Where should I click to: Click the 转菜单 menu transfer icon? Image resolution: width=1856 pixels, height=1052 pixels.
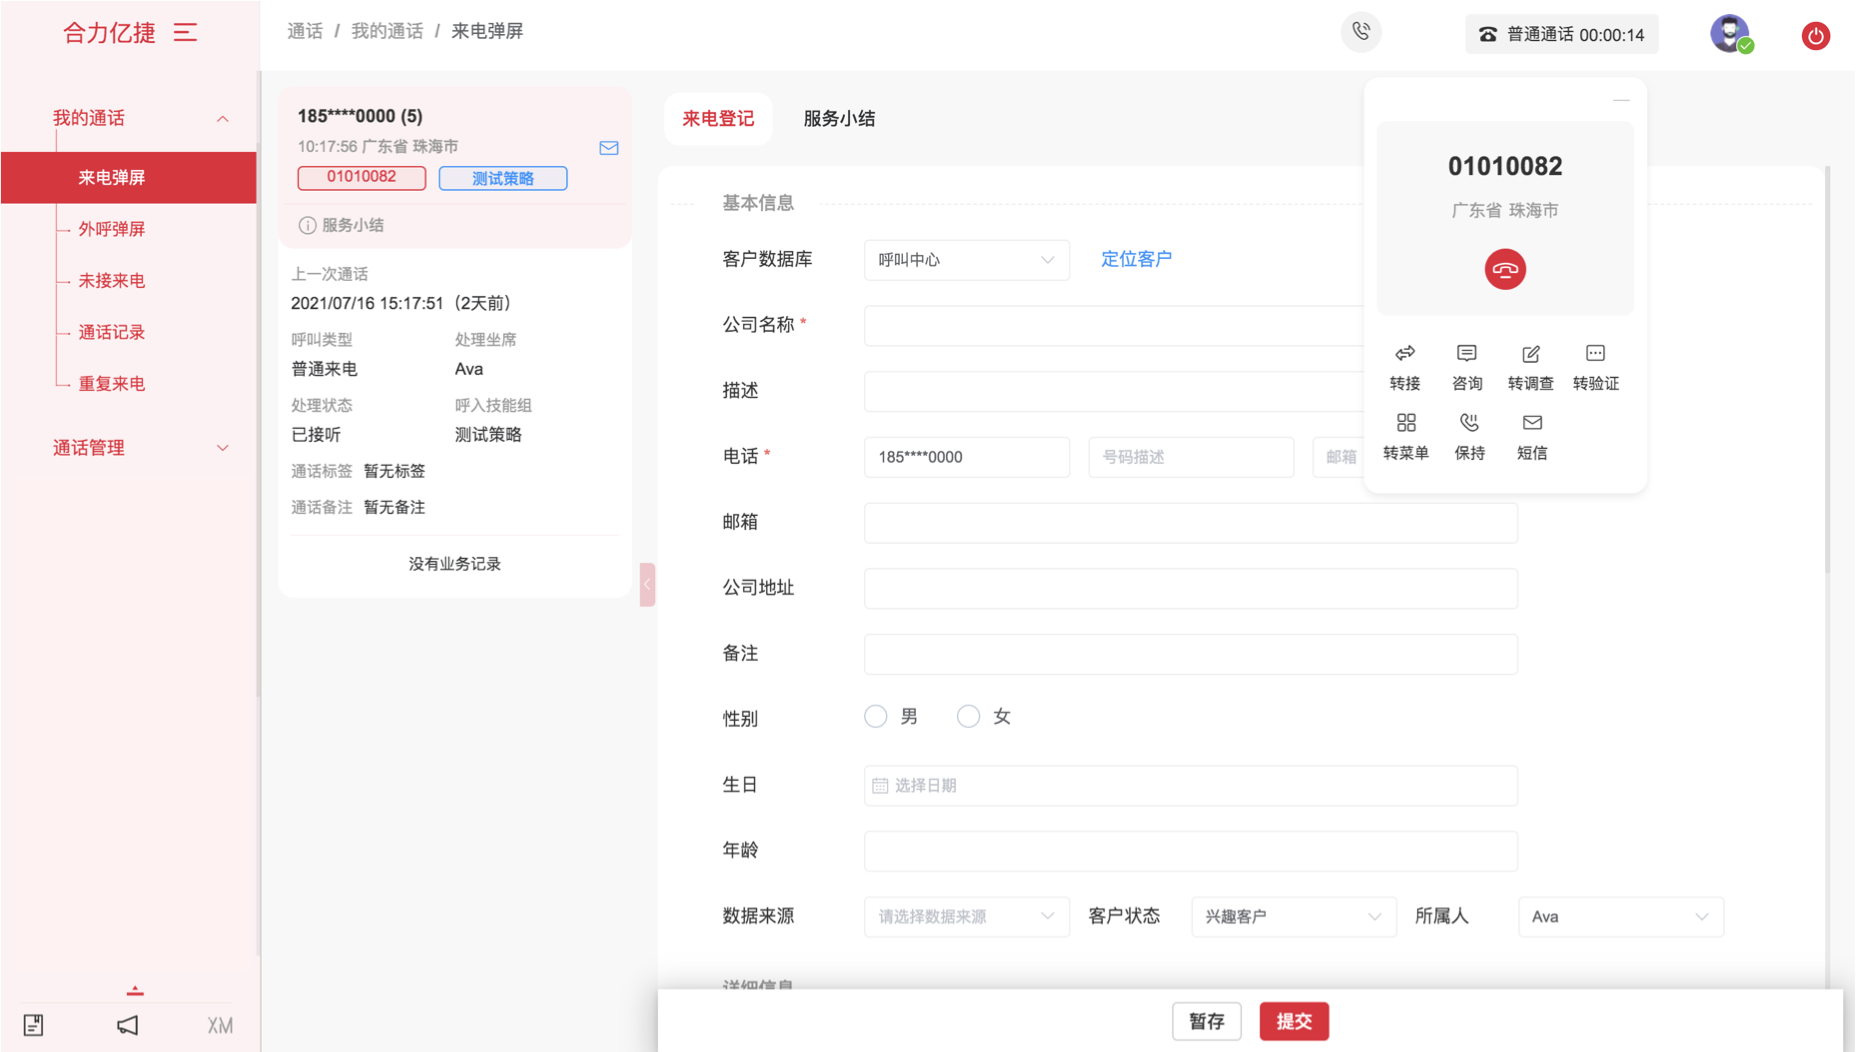pyautogui.click(x=1406, y=423)
